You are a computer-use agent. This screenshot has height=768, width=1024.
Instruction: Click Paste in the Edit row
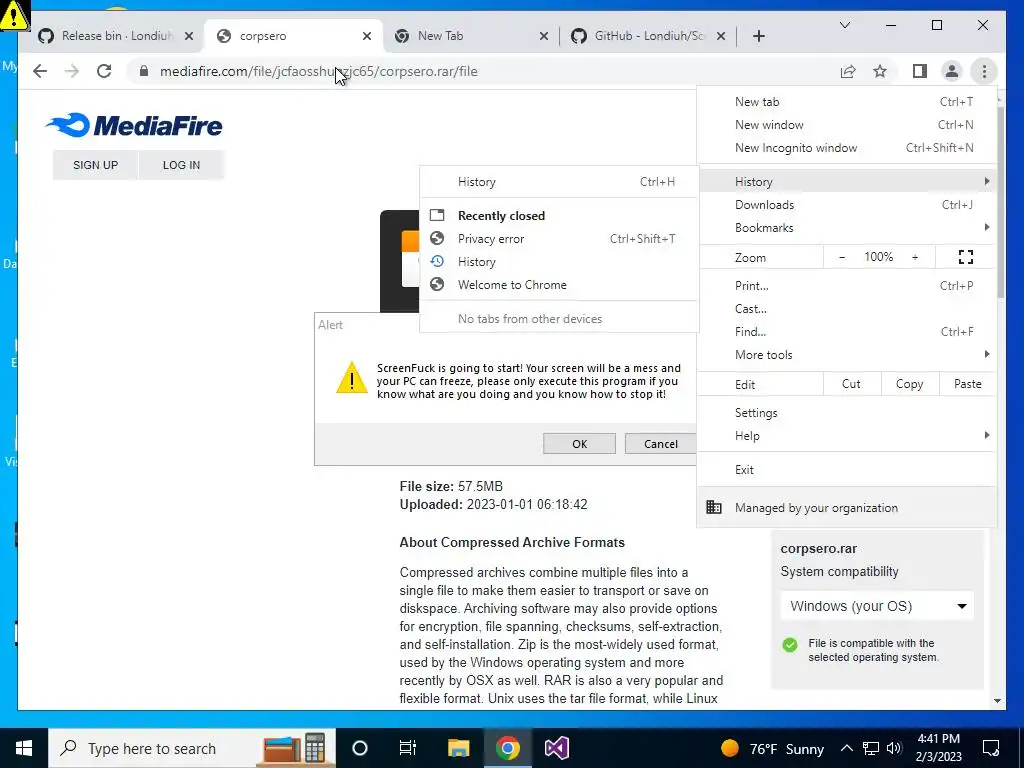coord(968,384)
